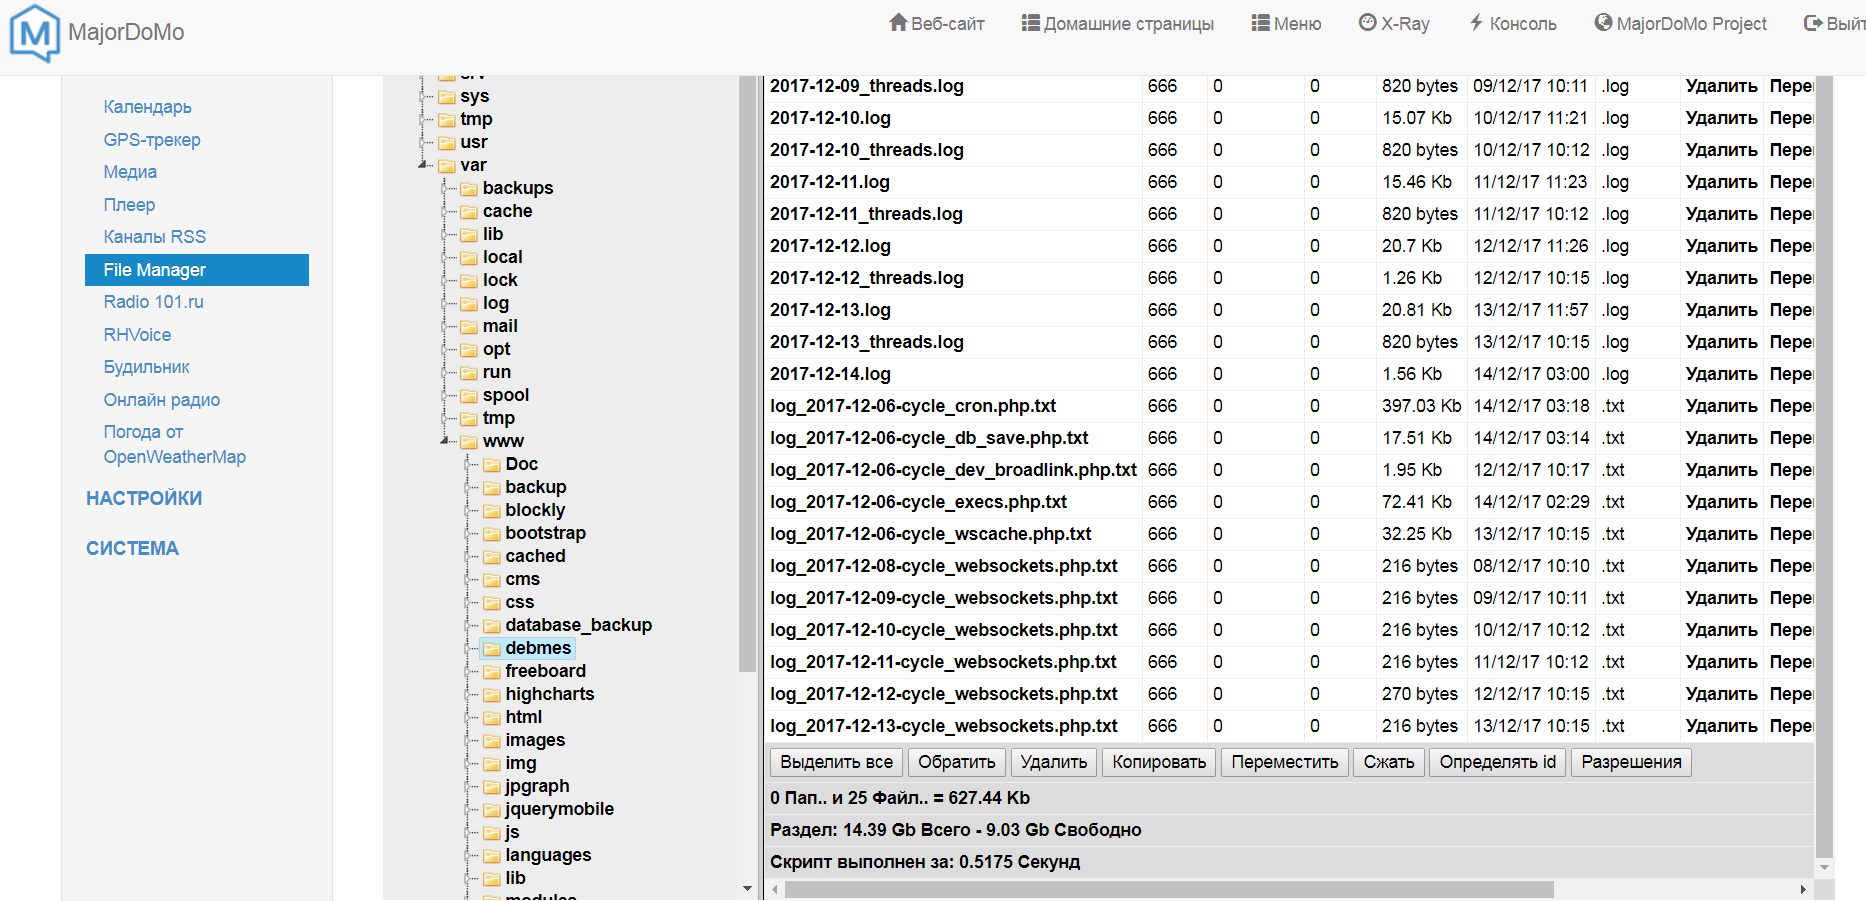Expand the bootstrap folder node
1866x901 pixels.
click(x=468, y=534)
